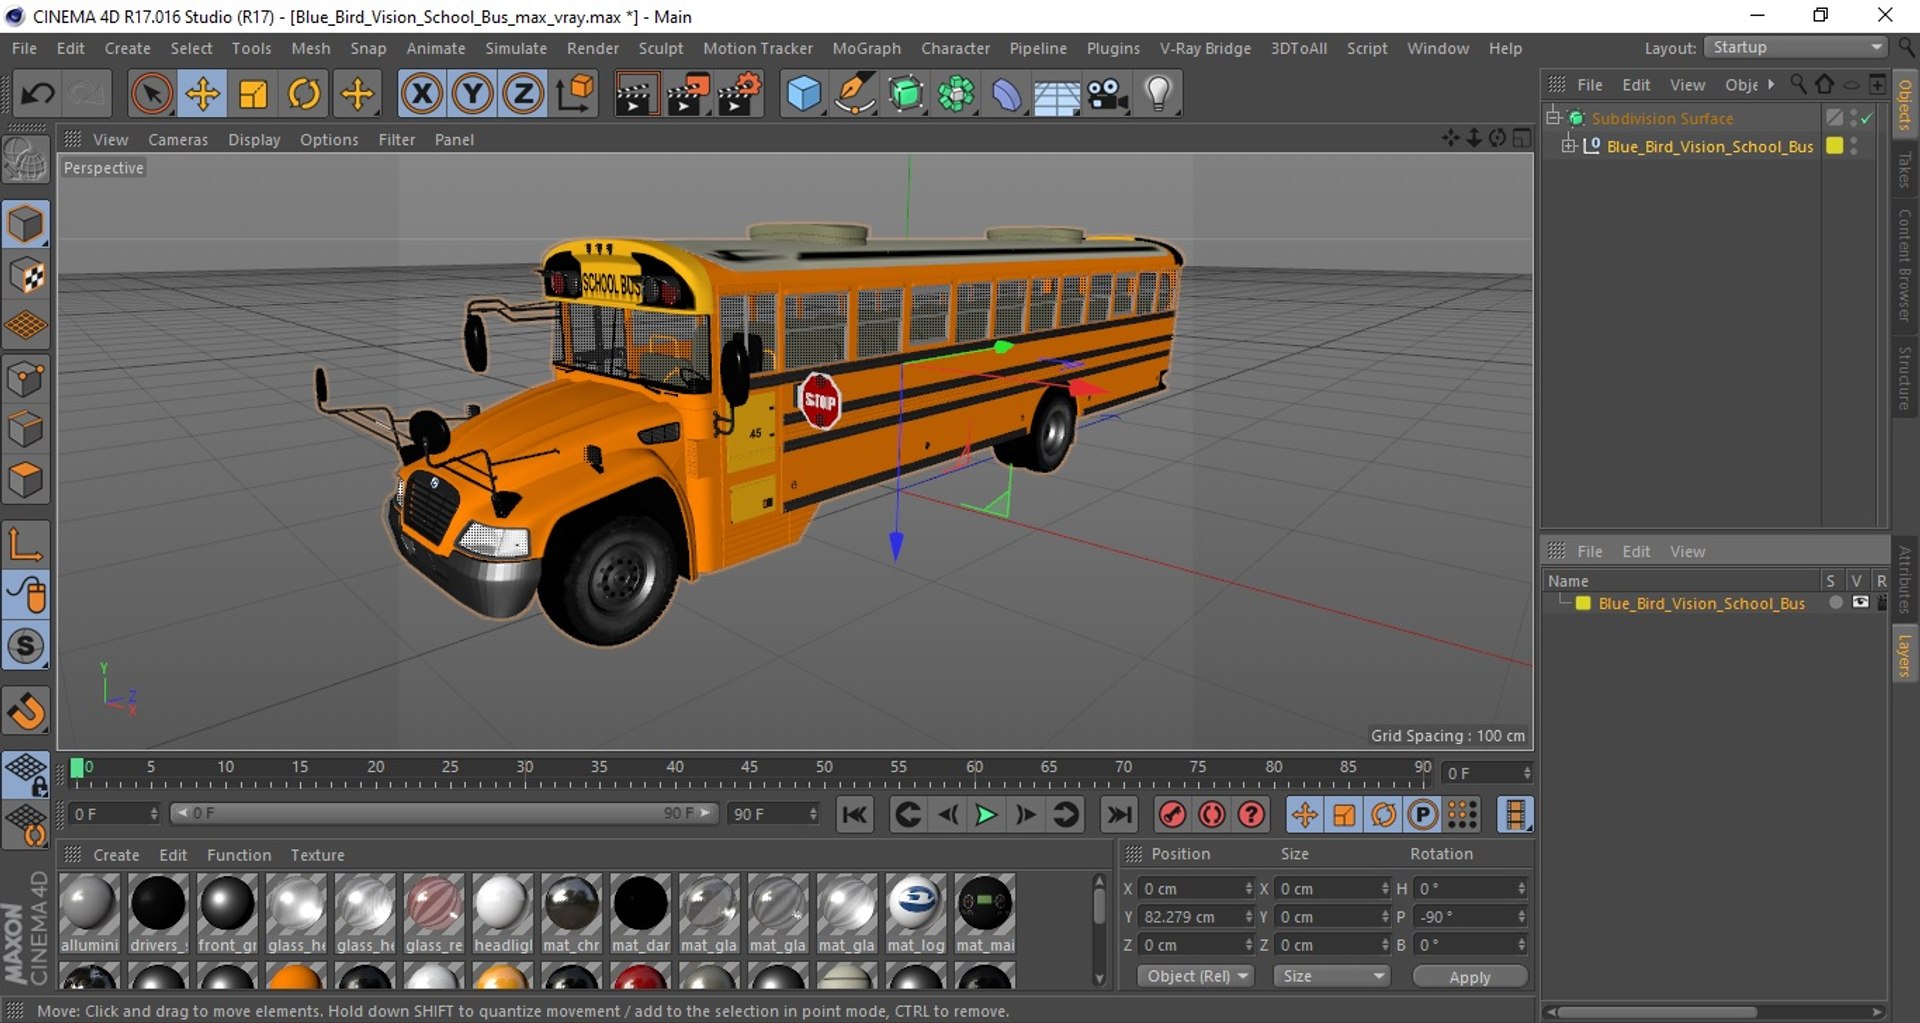Switch to the Layers side tab

click(x=1905, y=656)
